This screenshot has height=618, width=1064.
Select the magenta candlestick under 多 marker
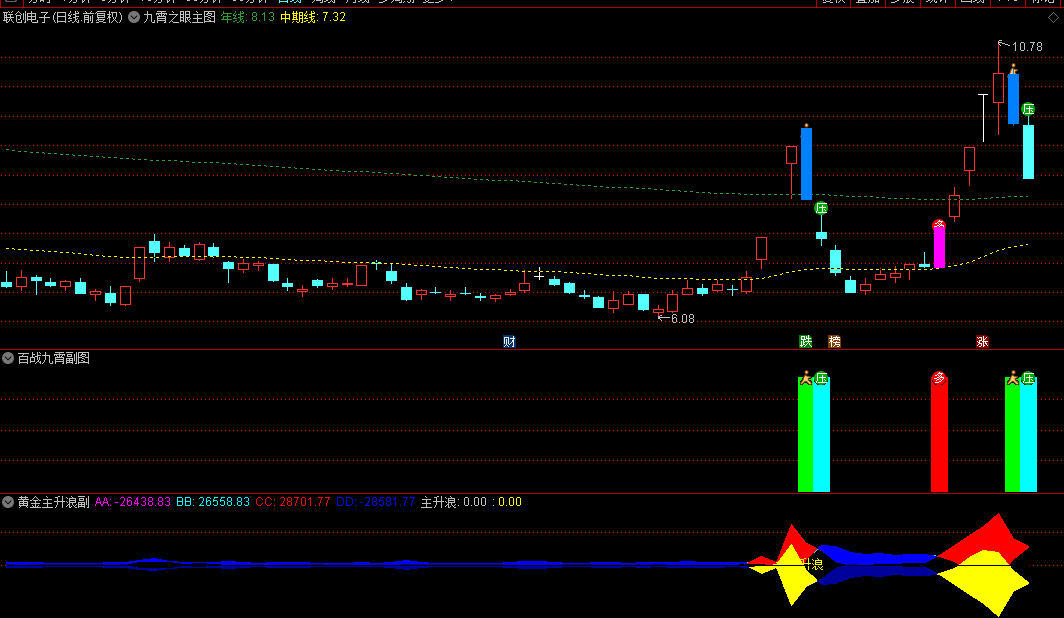click(x=939, y=248)
